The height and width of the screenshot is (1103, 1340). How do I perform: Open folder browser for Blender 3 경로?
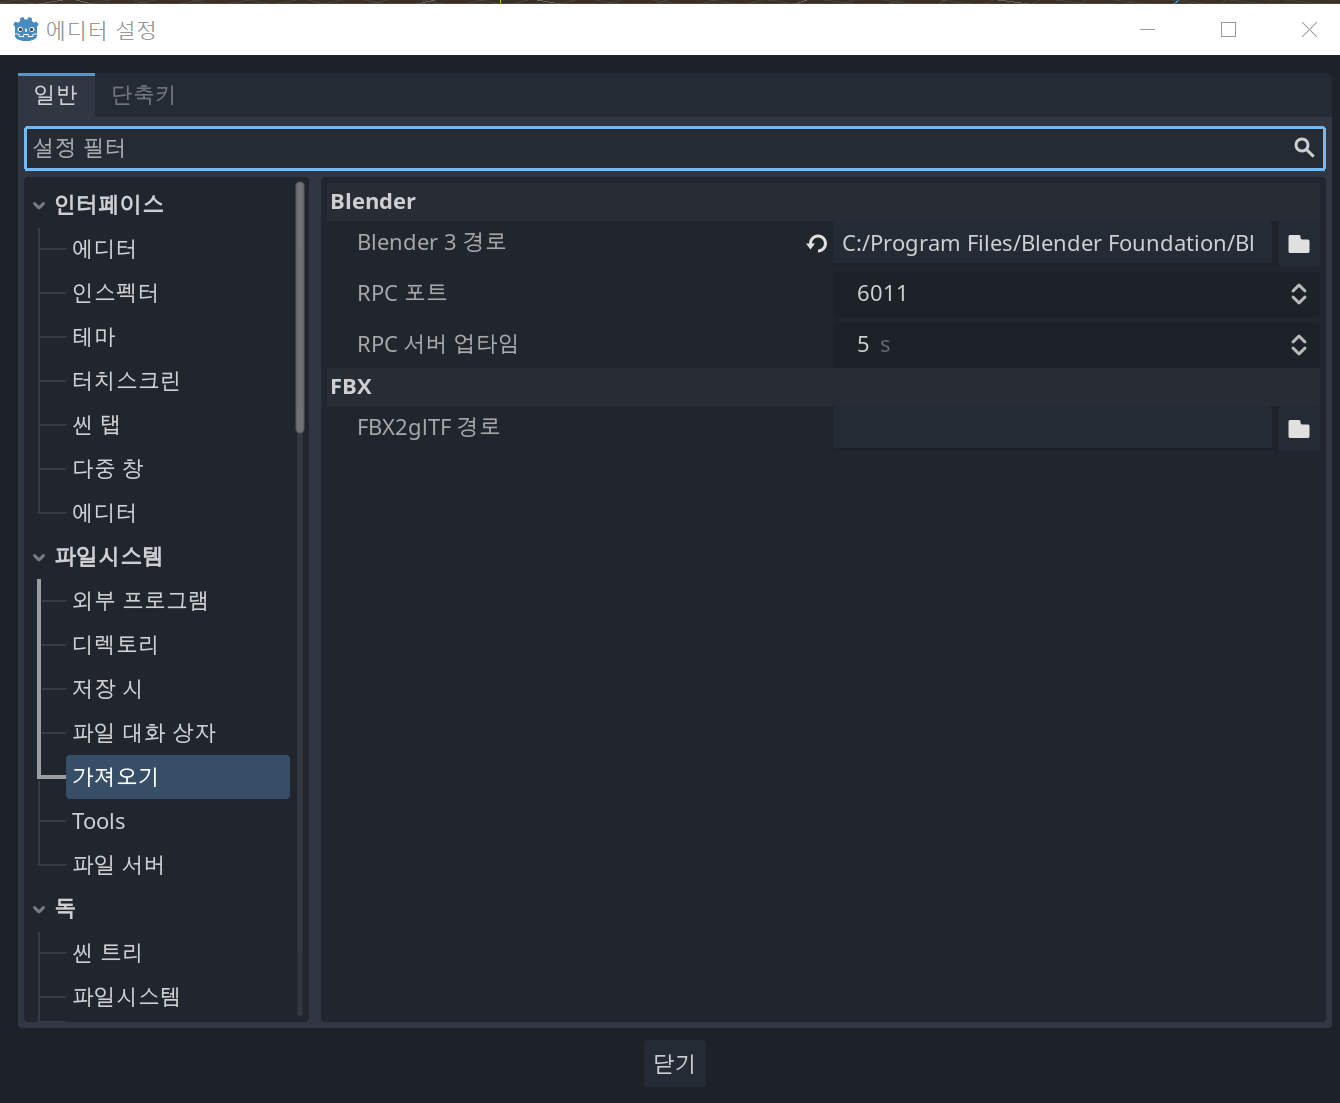1299,243
